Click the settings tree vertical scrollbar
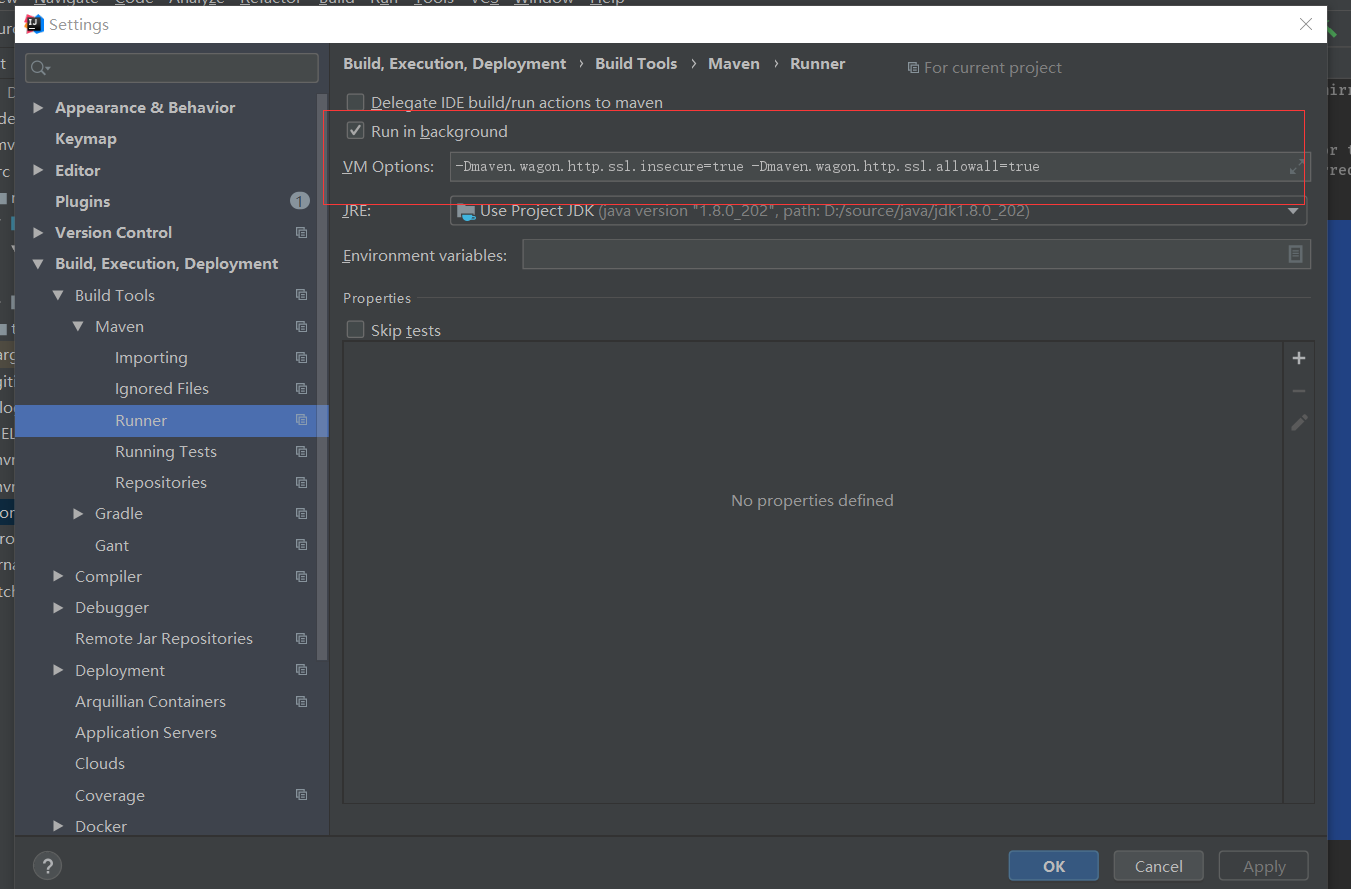Screen dimensions: 1351x889 pyautogui.click(x=322, y=376)
